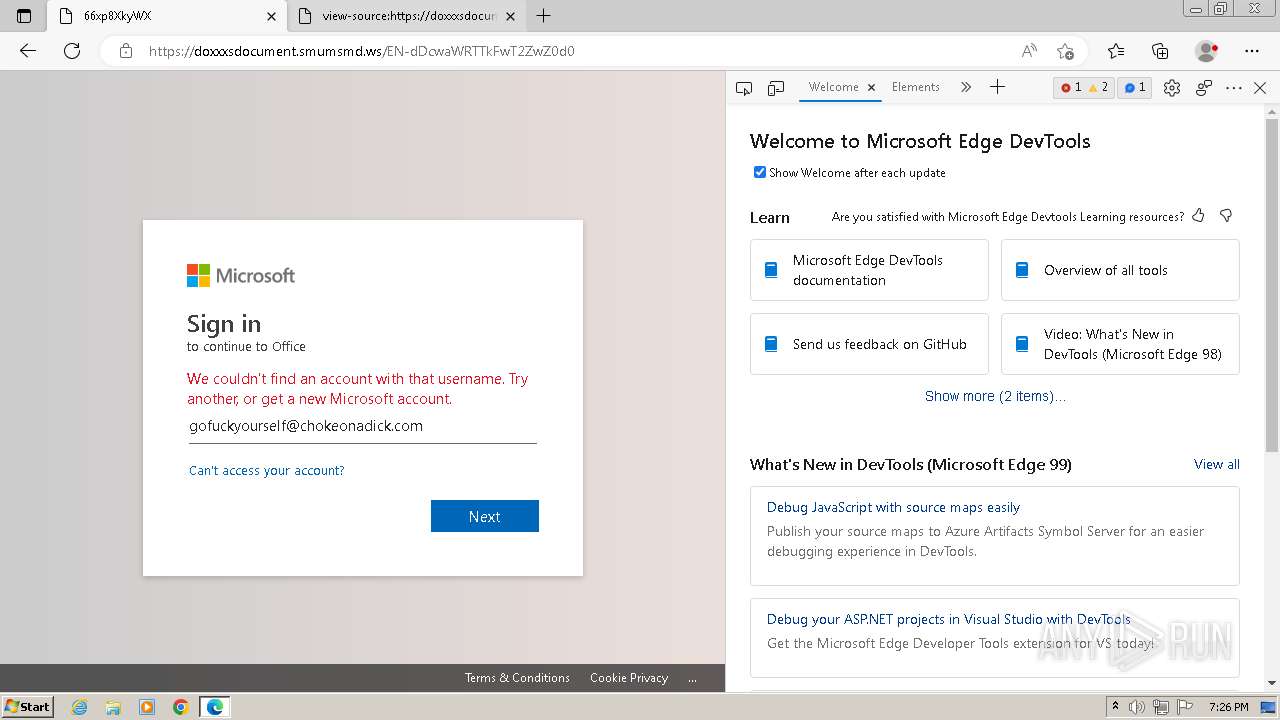The height and width of the screenshot is (720, 1280).
Task: Click the email input field
Action: 363,426
